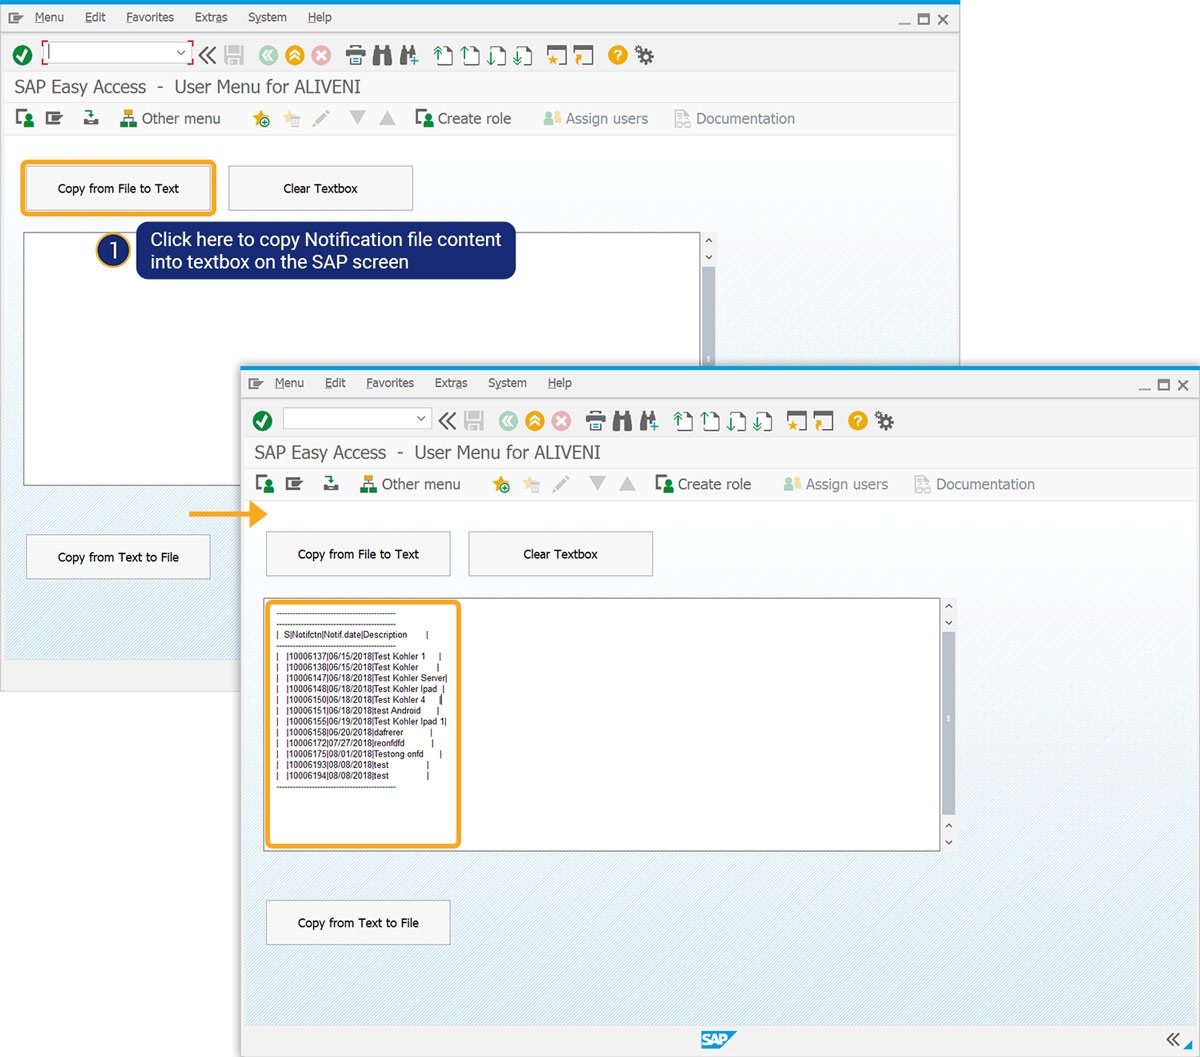
Task: Click Copy from Text to File, front window
Action: click(358, 923)
